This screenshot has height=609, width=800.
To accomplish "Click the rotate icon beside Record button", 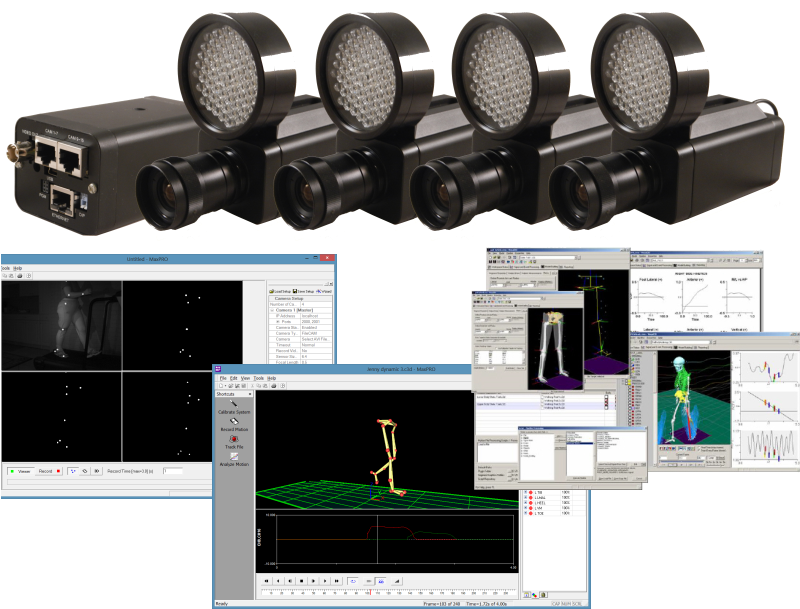I will pos(85,471).
